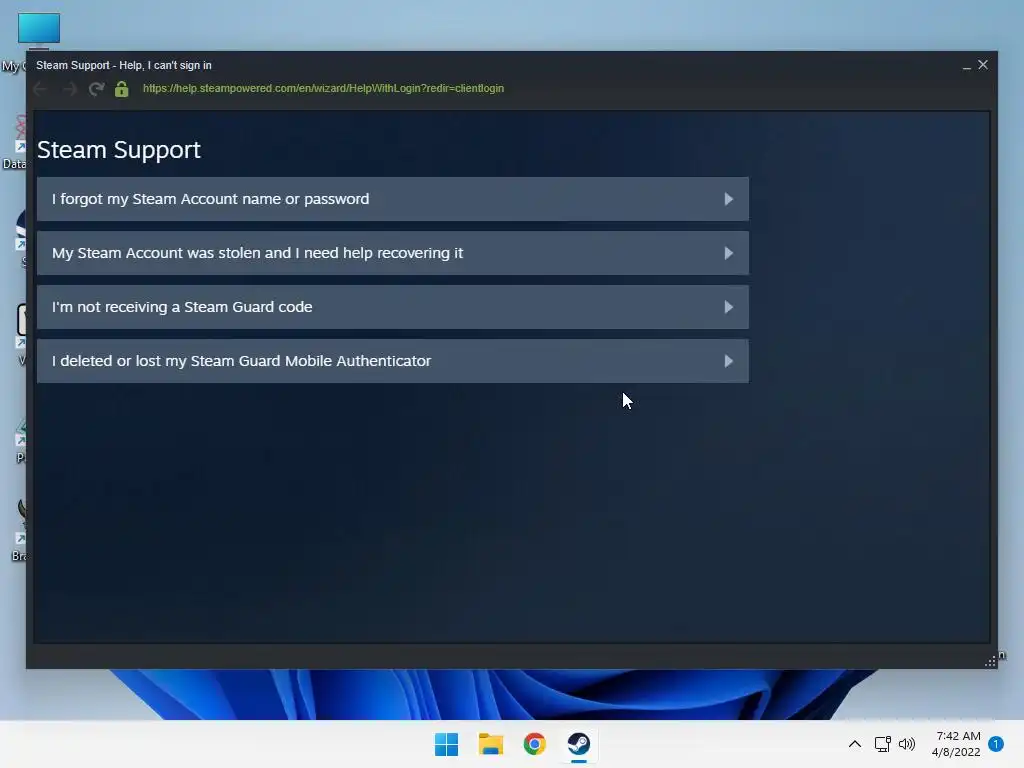
Task: Minimize the Steam Support window
Action: click(x=967, y=65)
